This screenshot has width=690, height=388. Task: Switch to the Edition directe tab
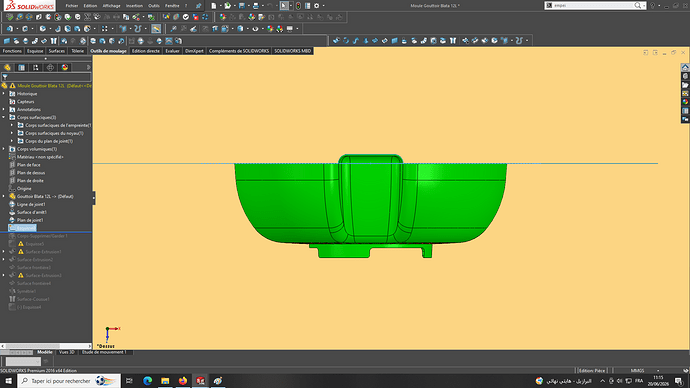(146, 51)
